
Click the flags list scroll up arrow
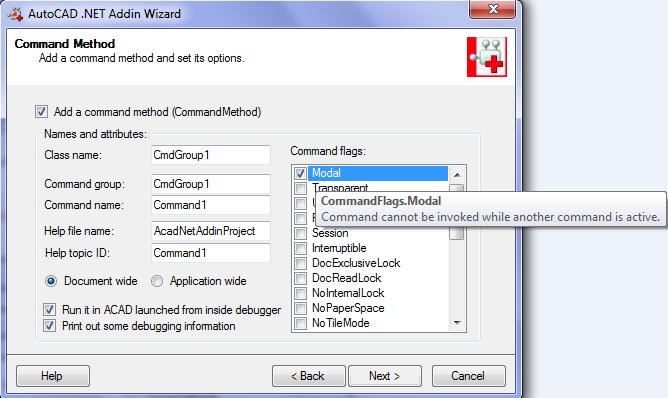point(457,175)
